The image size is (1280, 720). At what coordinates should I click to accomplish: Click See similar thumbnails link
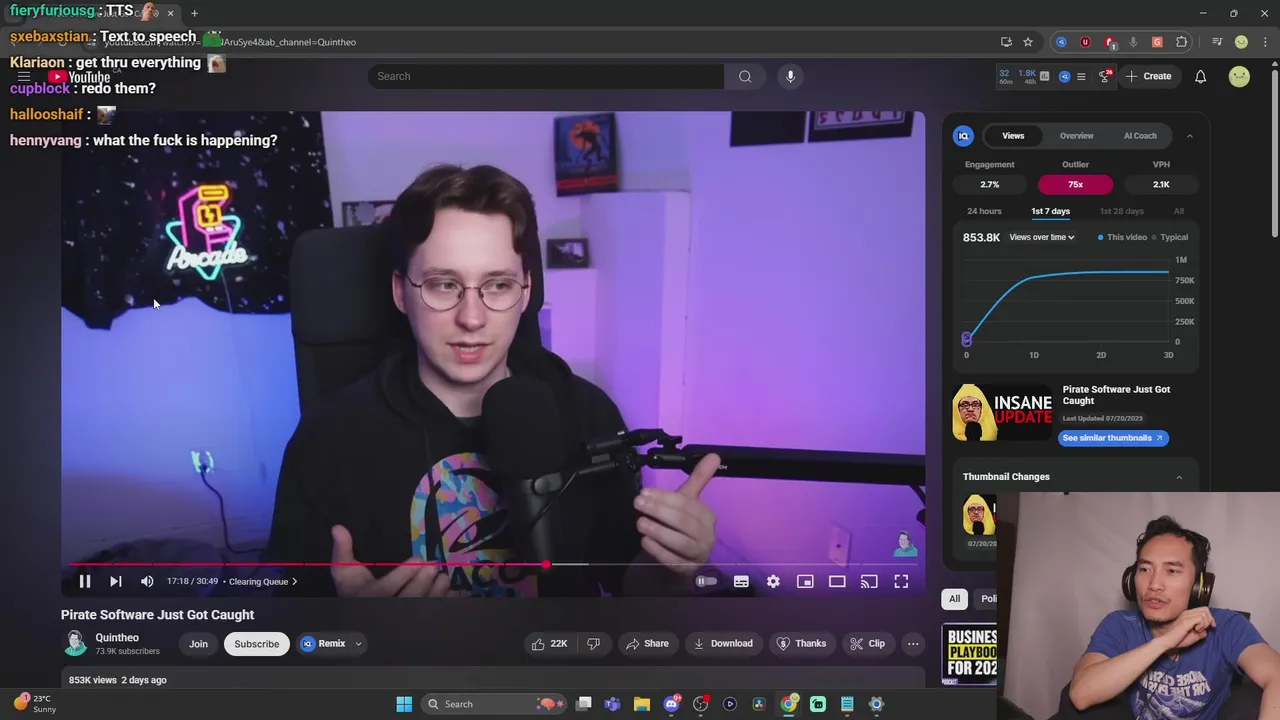[1113, 438]
